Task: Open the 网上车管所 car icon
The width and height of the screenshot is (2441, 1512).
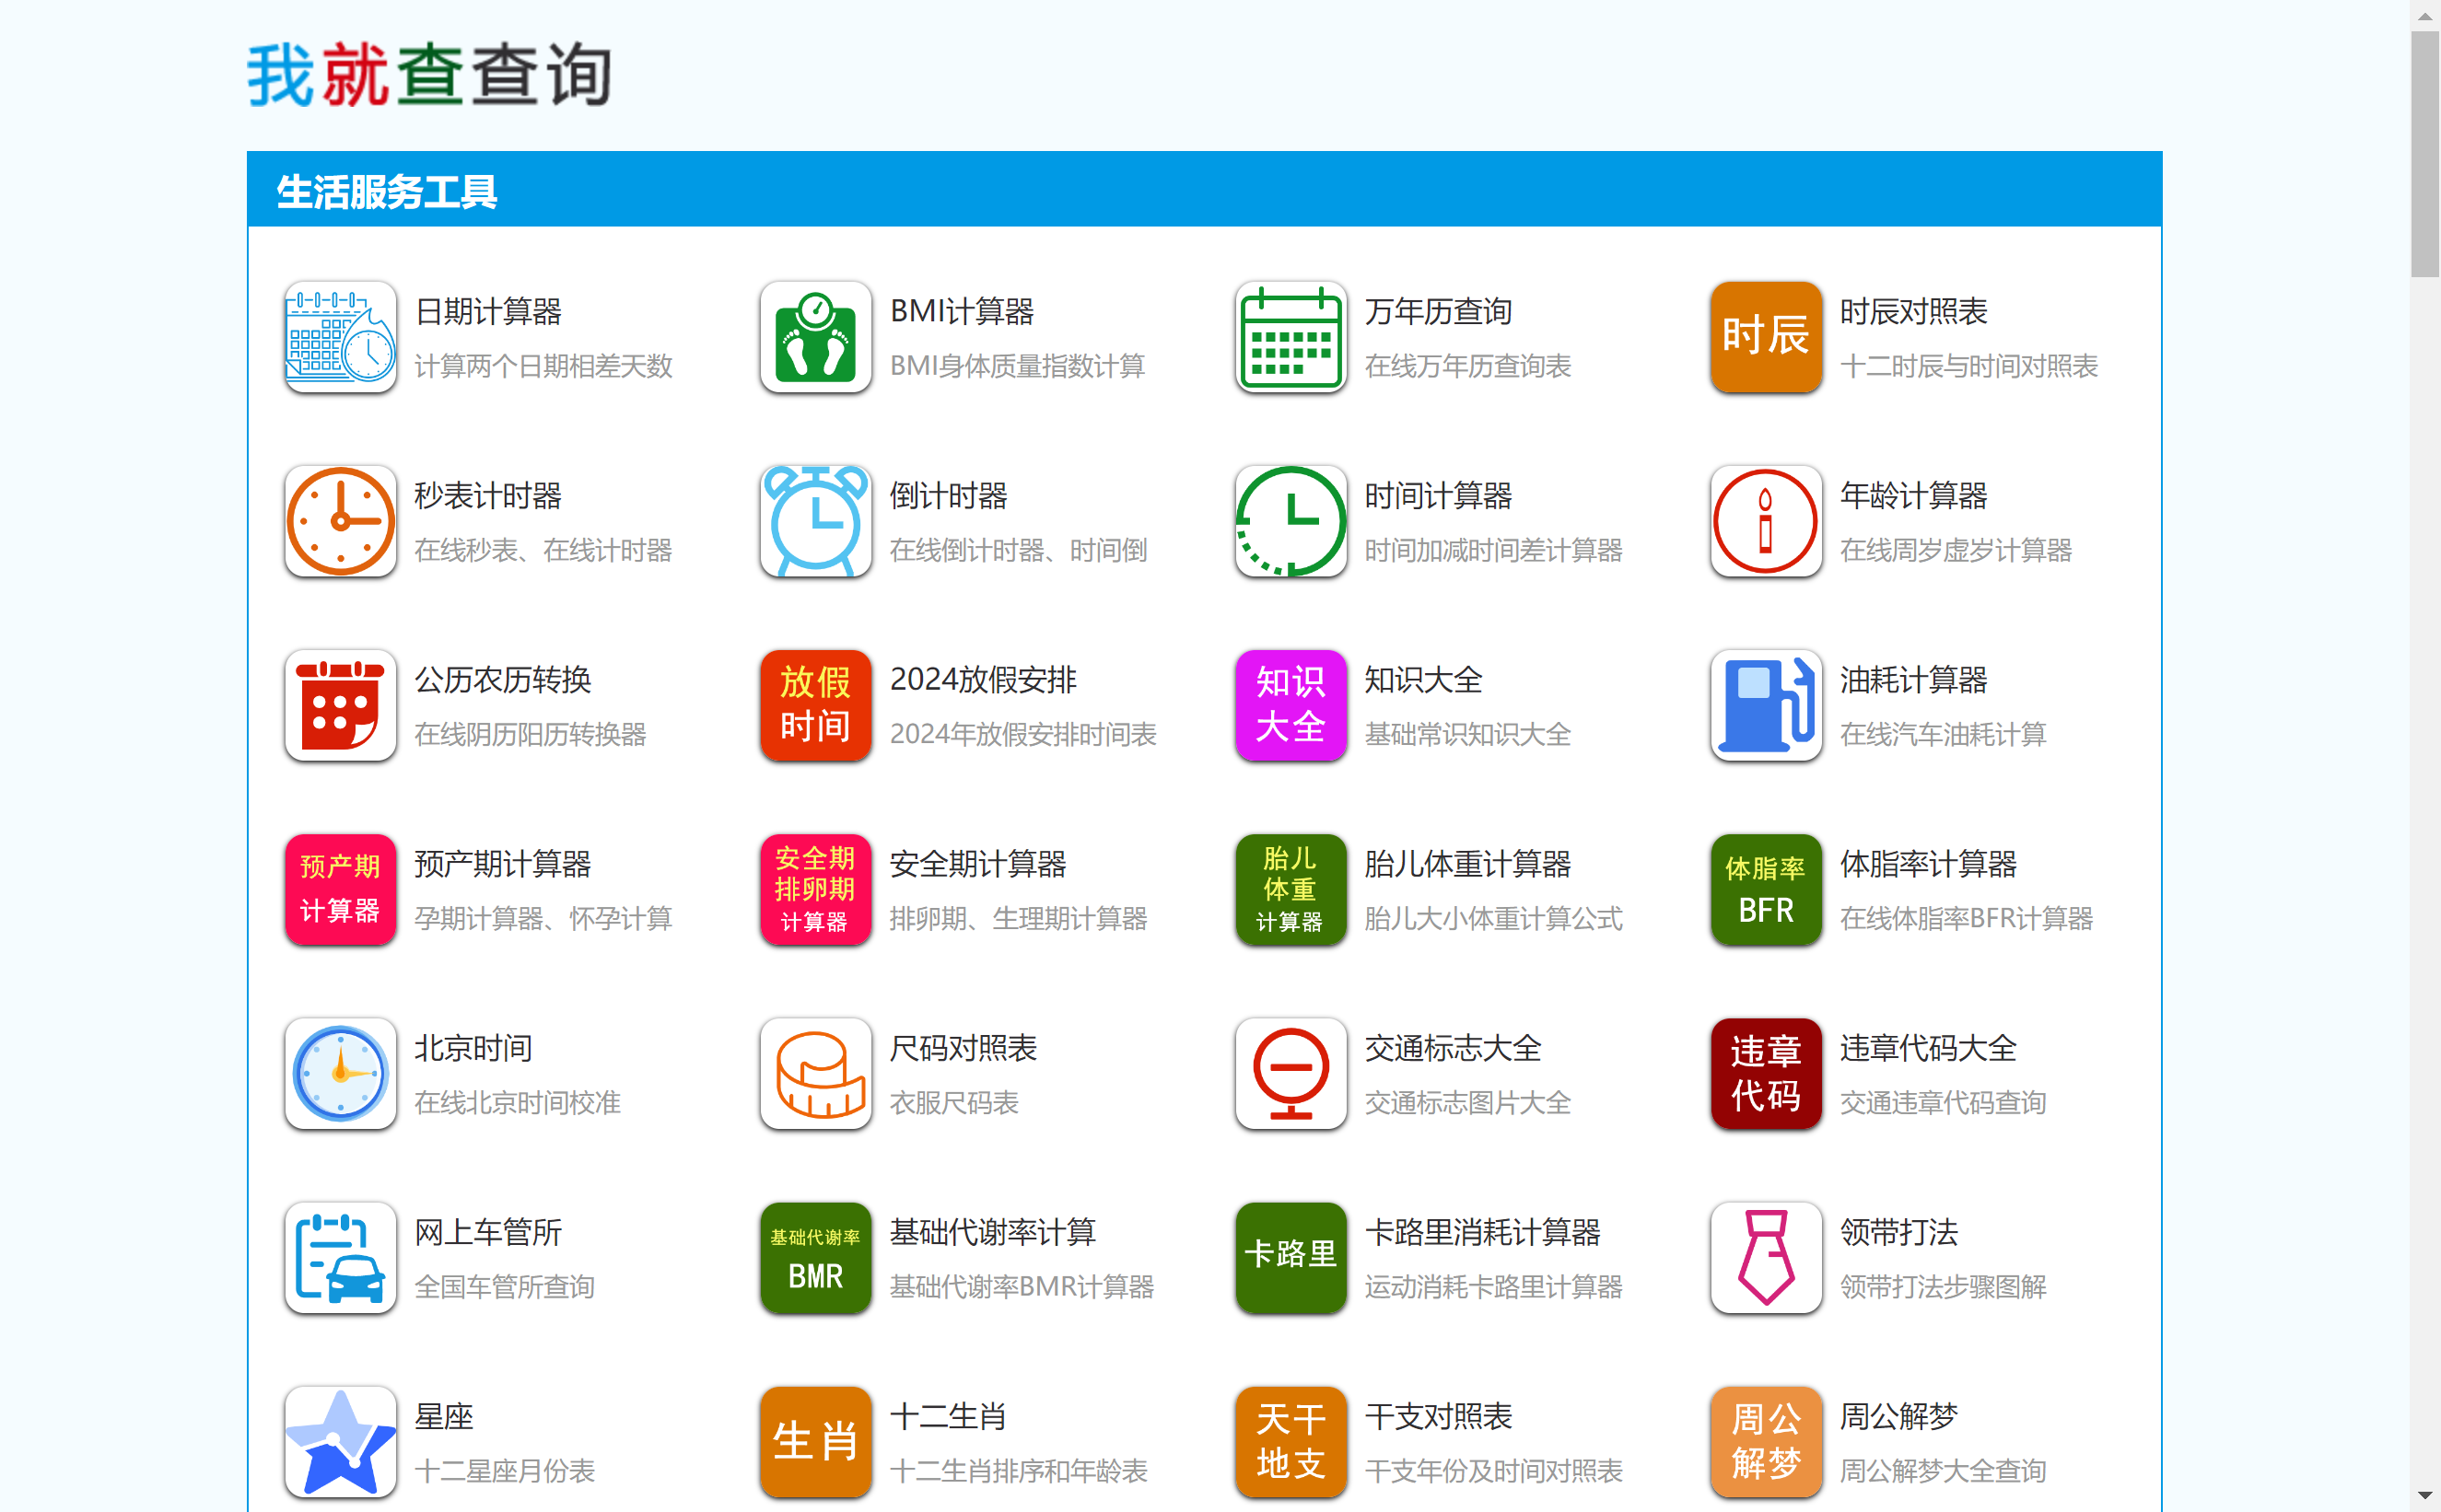Action: point(340,1257)
